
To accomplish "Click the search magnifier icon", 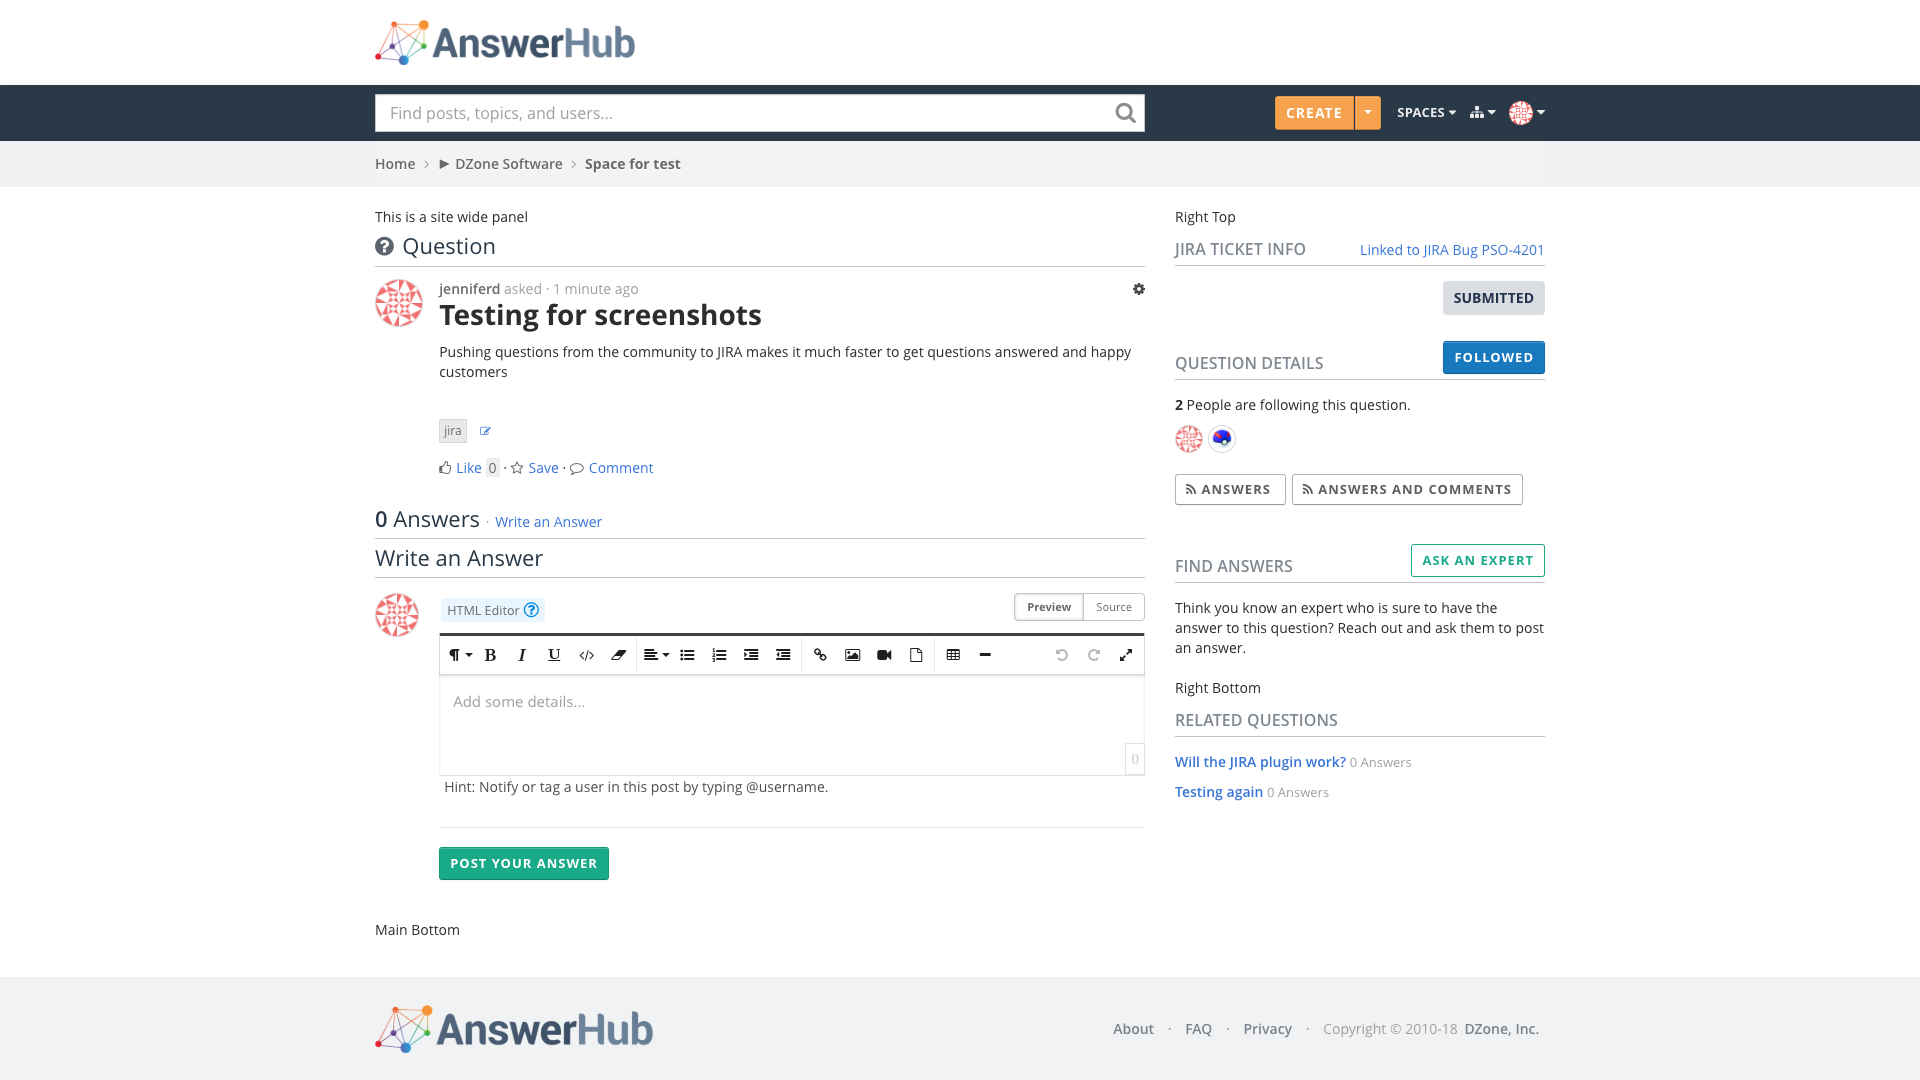I will (x=1125, y=113).
